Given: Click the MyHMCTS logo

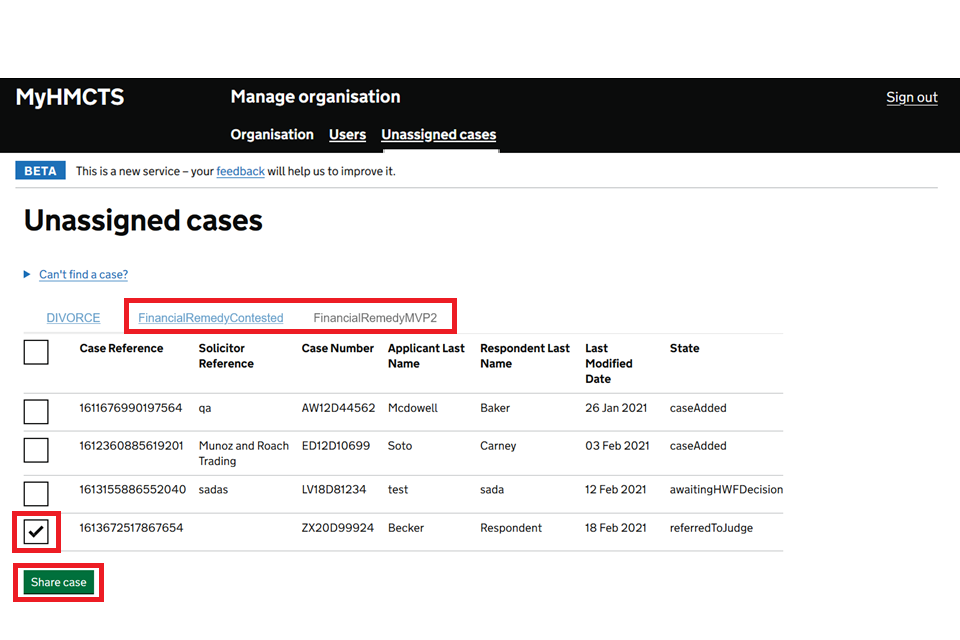Looking at the screenshot, I should pos(70,98).
